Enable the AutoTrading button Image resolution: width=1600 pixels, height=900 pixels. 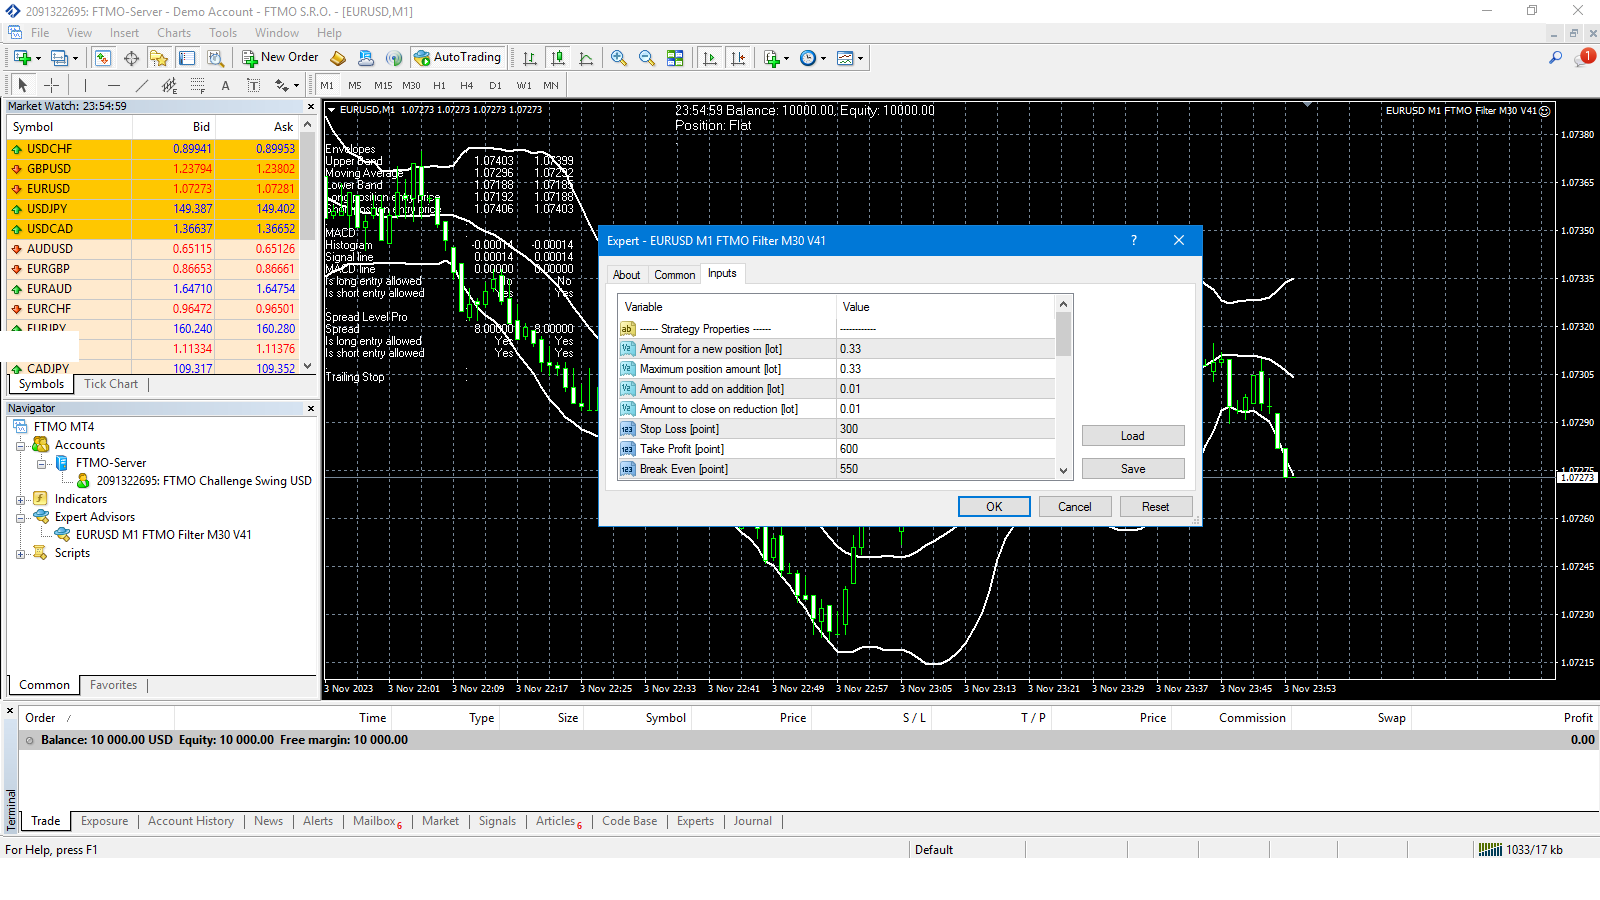[457, 58]
